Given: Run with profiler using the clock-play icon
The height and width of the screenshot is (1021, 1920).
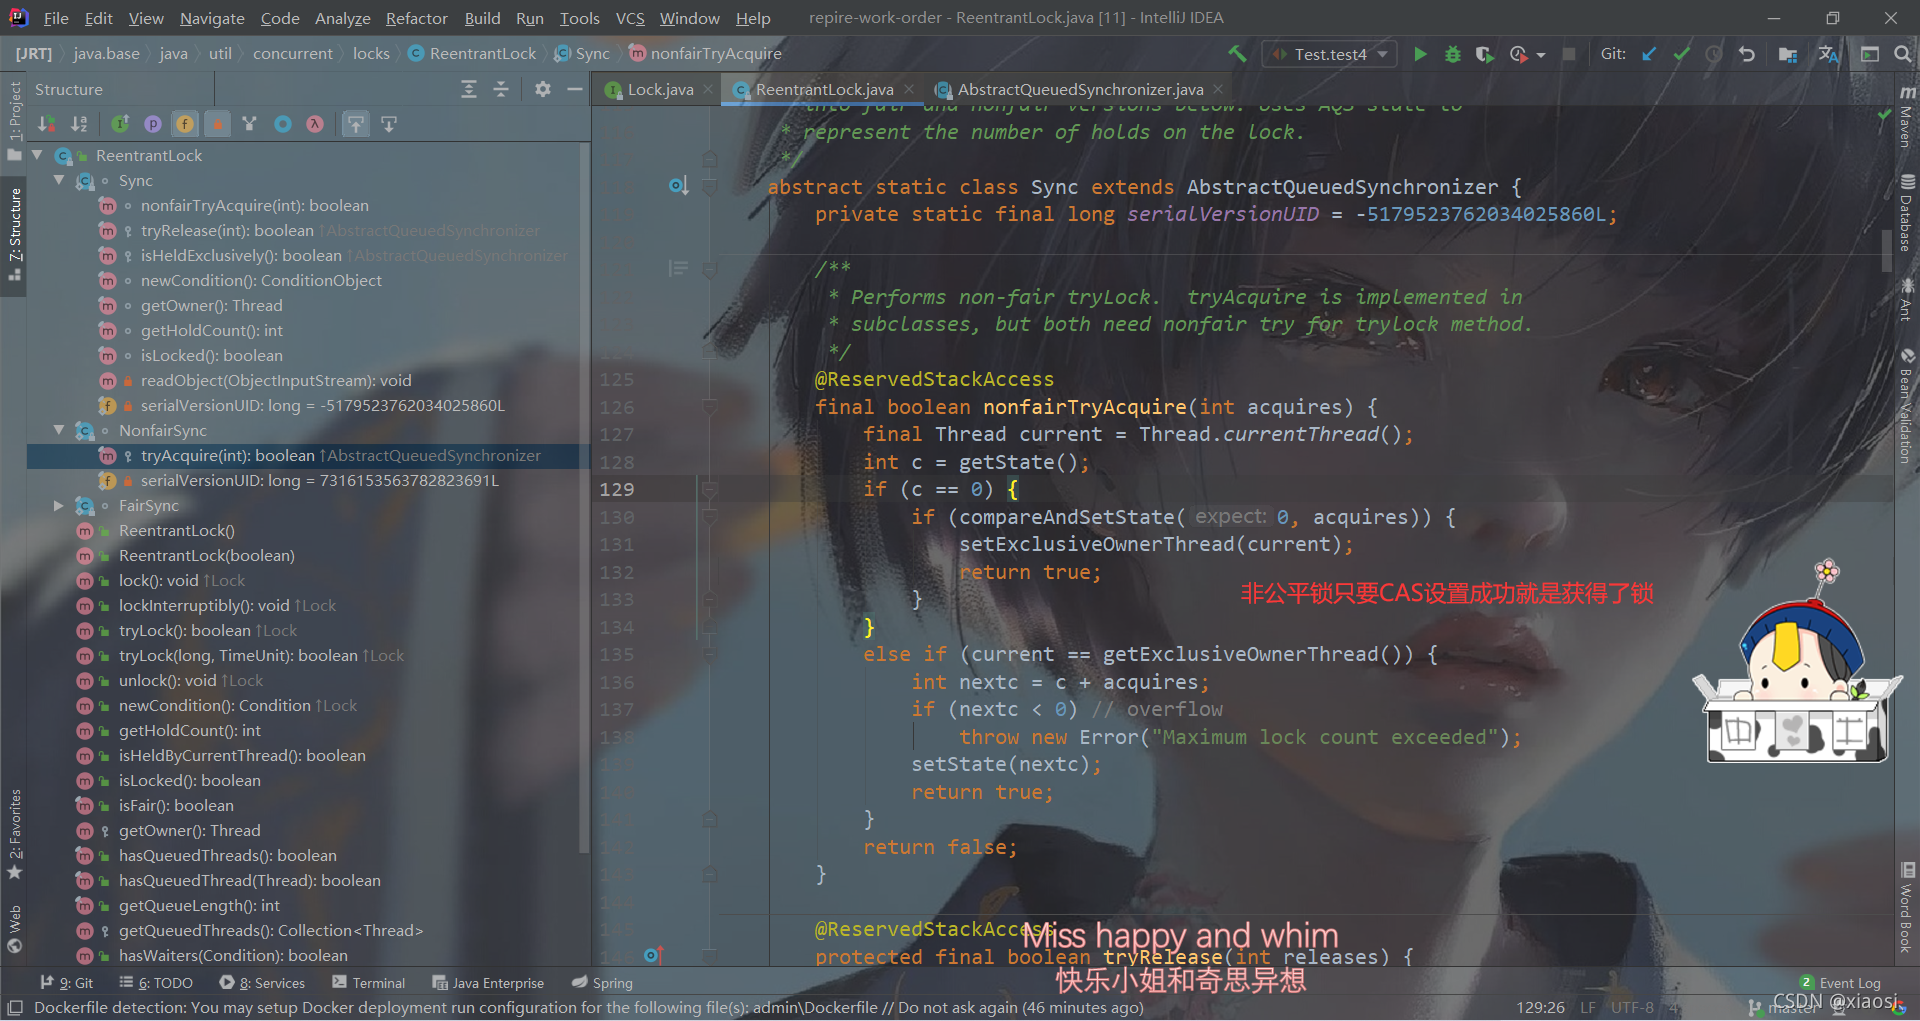Looking at the screenshot, I should (1518, 54).
